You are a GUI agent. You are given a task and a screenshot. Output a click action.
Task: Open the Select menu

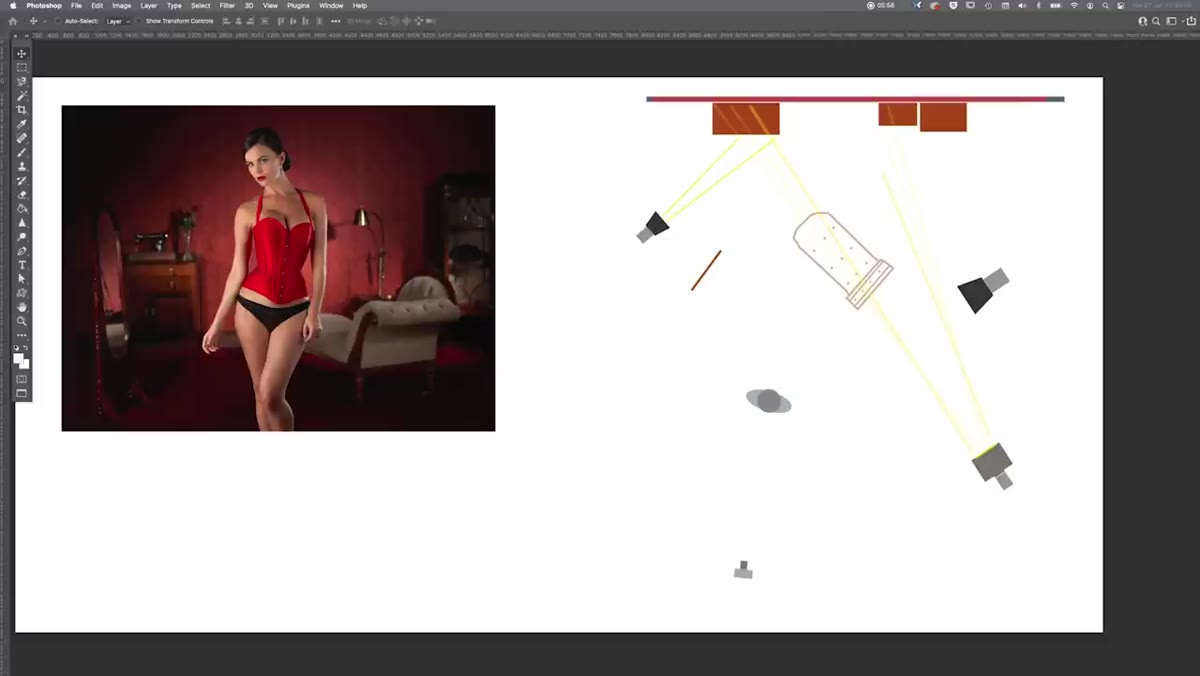(201, 6)
